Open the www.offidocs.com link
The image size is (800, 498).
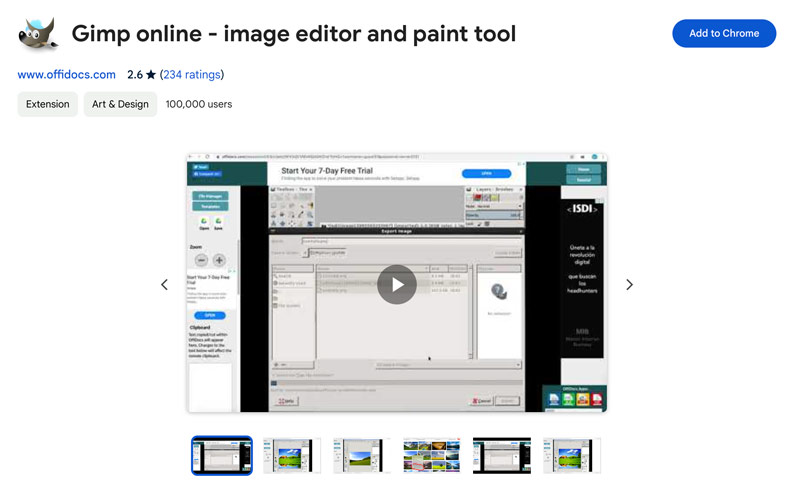(66, 74)
